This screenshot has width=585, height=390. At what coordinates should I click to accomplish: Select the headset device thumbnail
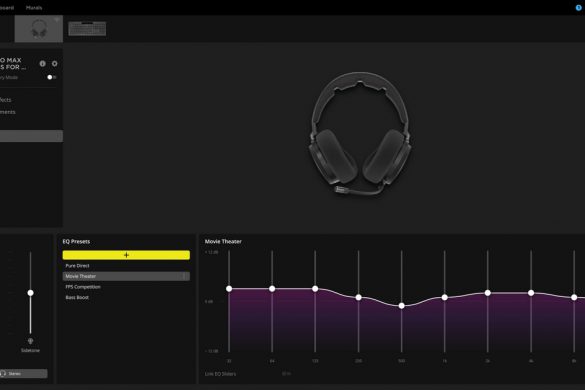[x=38, y=29]
